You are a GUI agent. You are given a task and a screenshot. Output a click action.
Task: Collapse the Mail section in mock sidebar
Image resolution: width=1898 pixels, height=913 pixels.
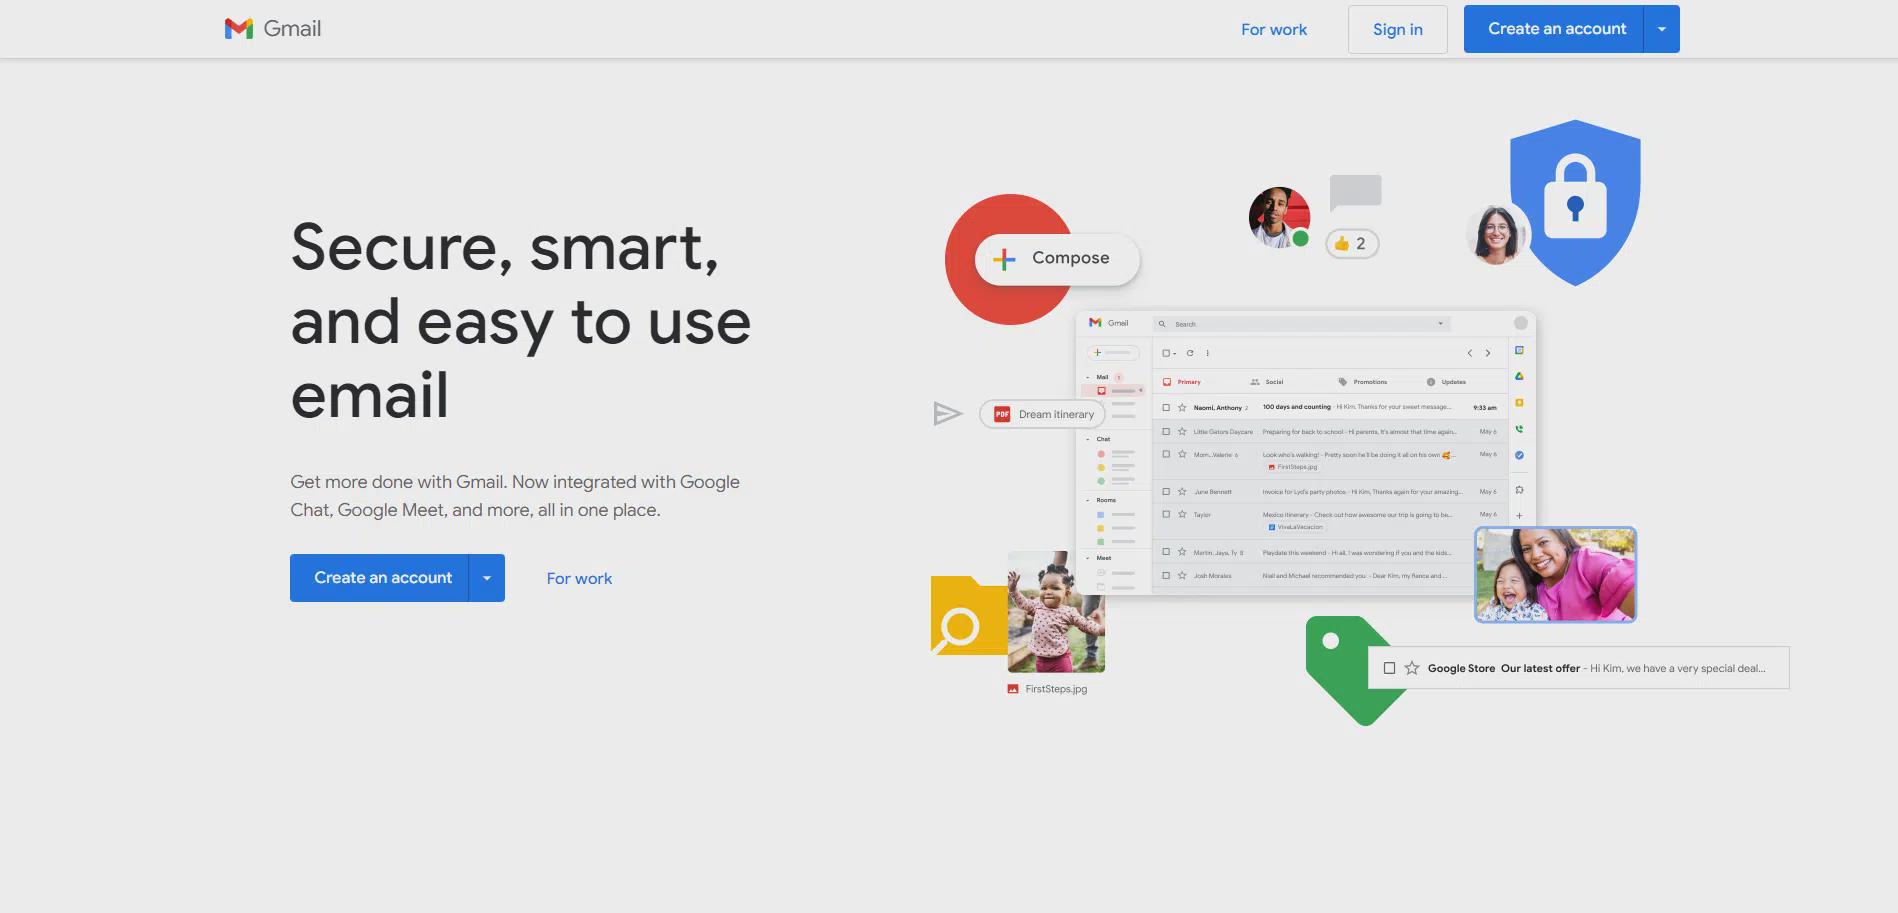[1088, 378]
